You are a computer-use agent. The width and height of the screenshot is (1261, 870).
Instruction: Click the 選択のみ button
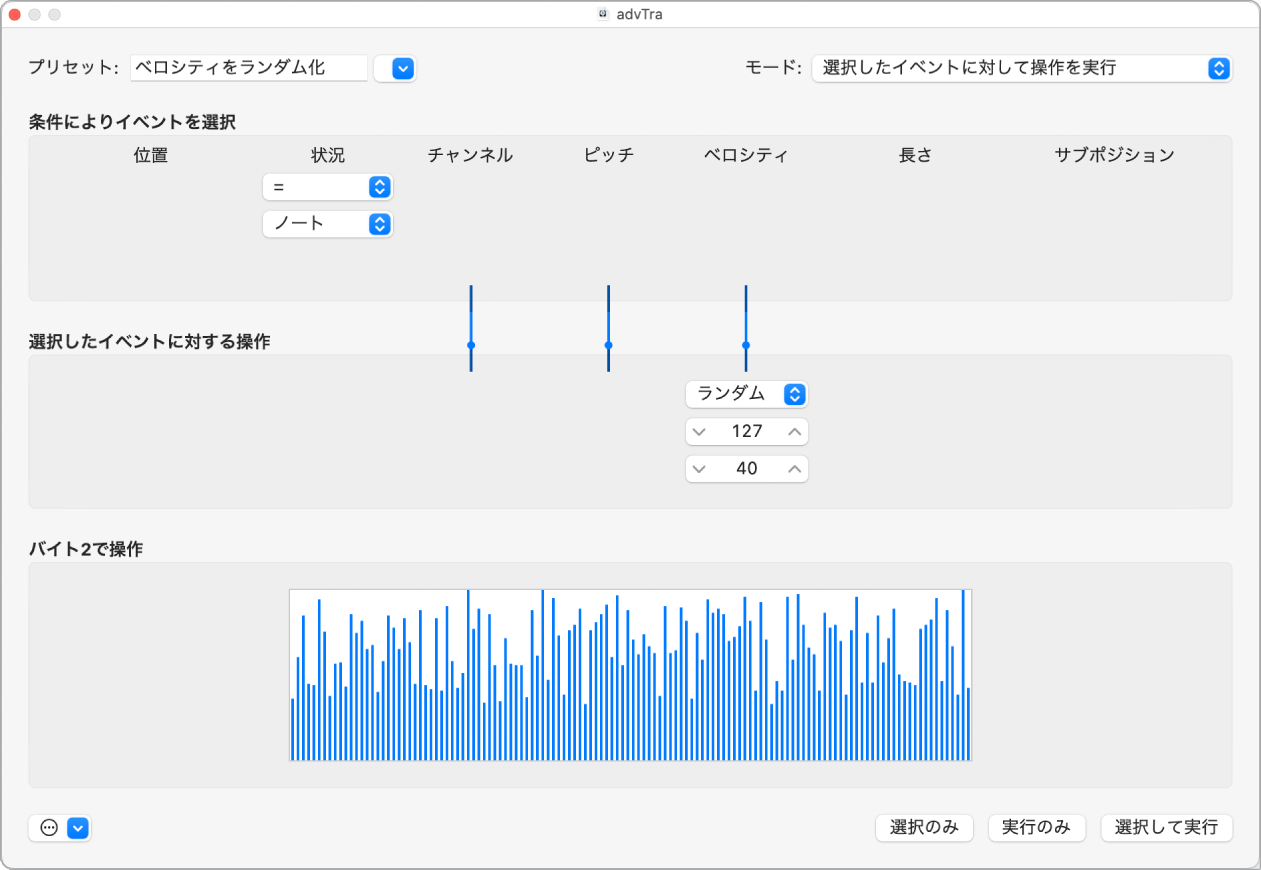coord(923,828)
